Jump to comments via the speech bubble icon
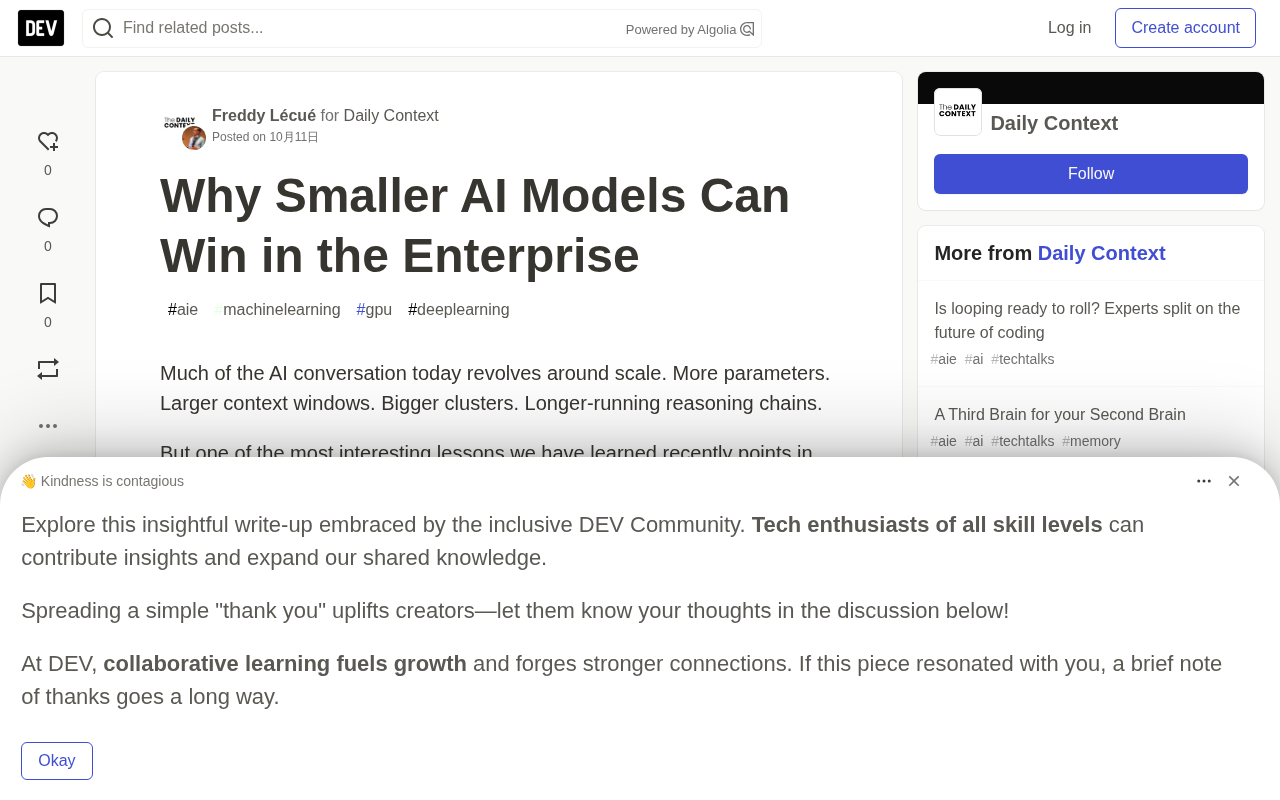The width and height of the screenshot is (1280, 800). point(48,218)
